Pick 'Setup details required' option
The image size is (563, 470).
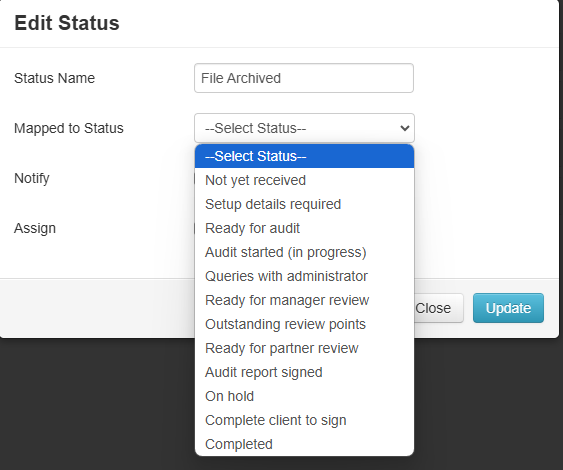304,204
